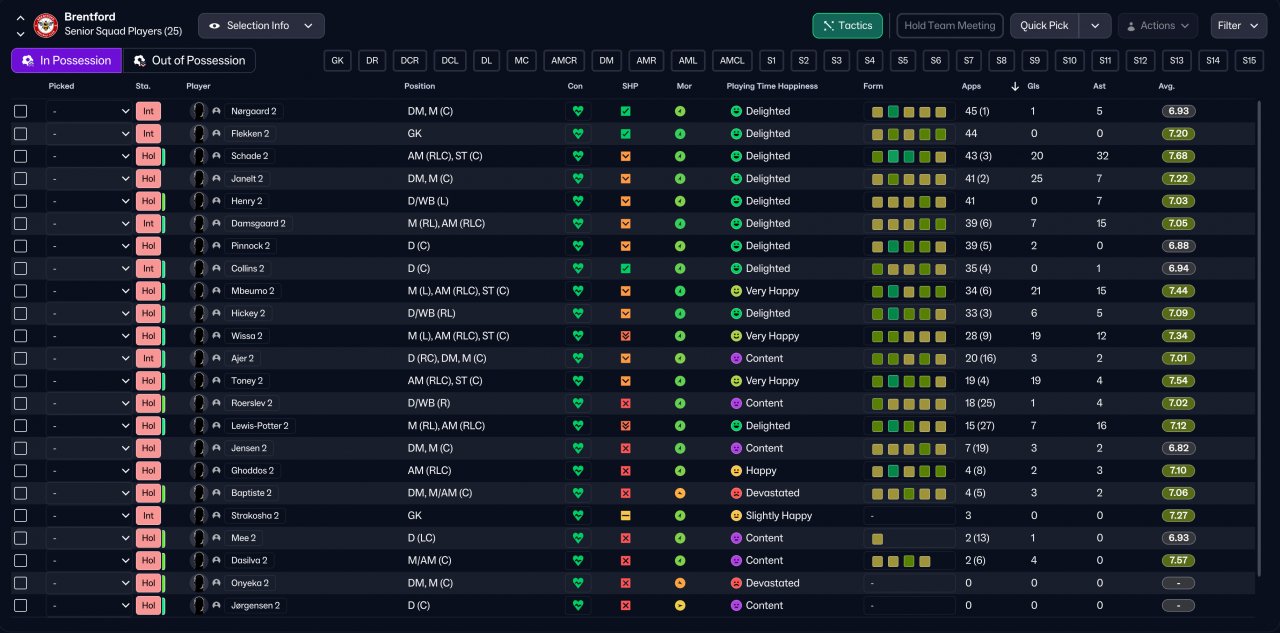Switch to the Out of Possession tab
The image size is (1280, 633).
189,61
